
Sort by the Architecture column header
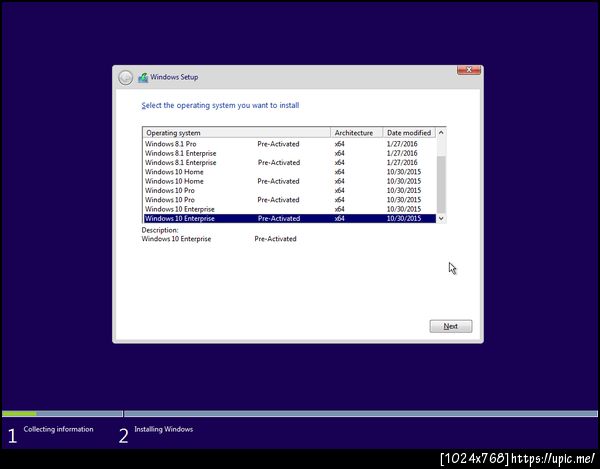(356, 133)
